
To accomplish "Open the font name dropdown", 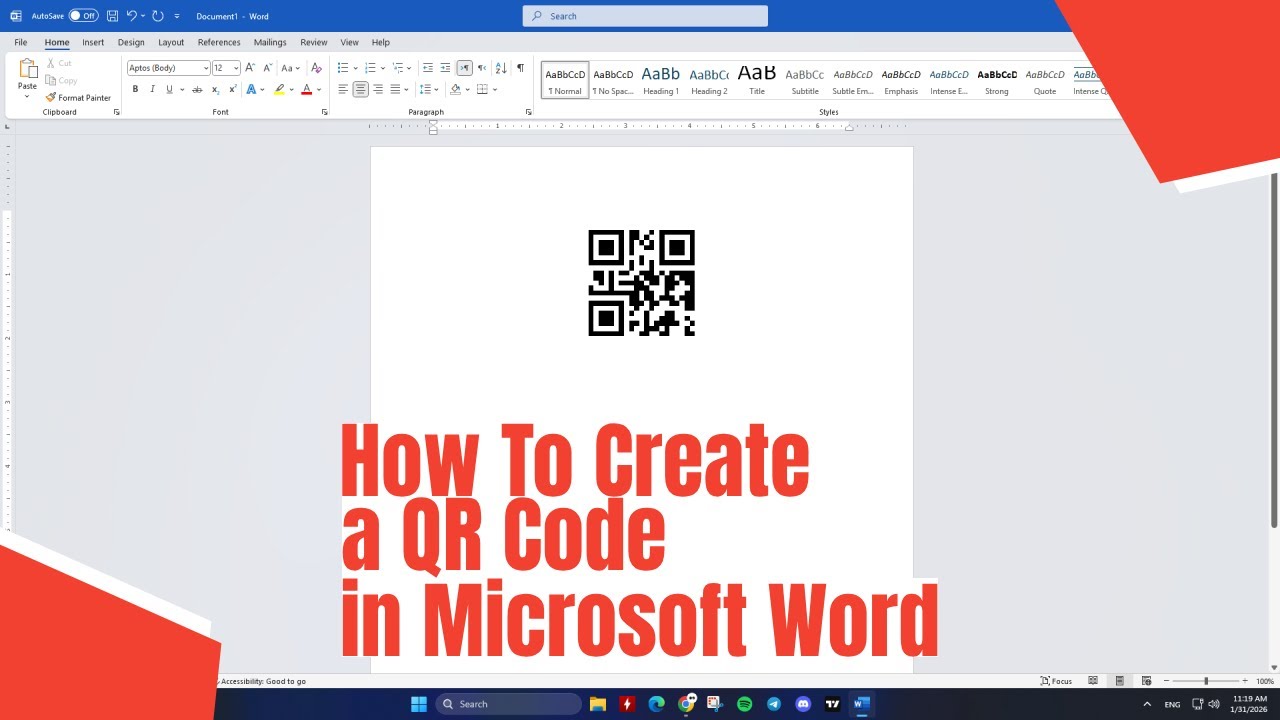I will coord(206,68).
